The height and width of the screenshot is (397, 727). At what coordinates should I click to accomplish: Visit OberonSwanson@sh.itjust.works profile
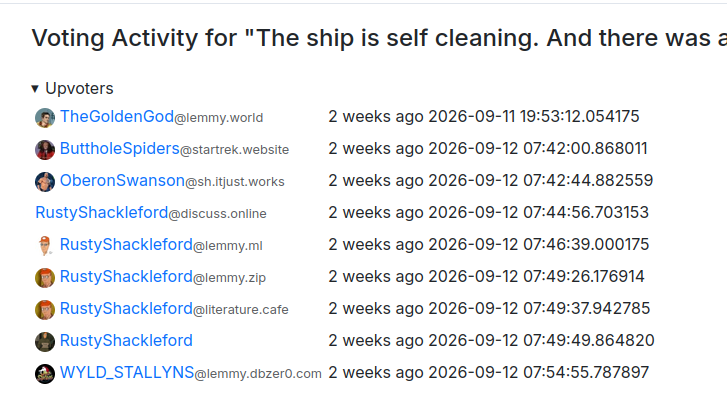(x=172, y=180)
